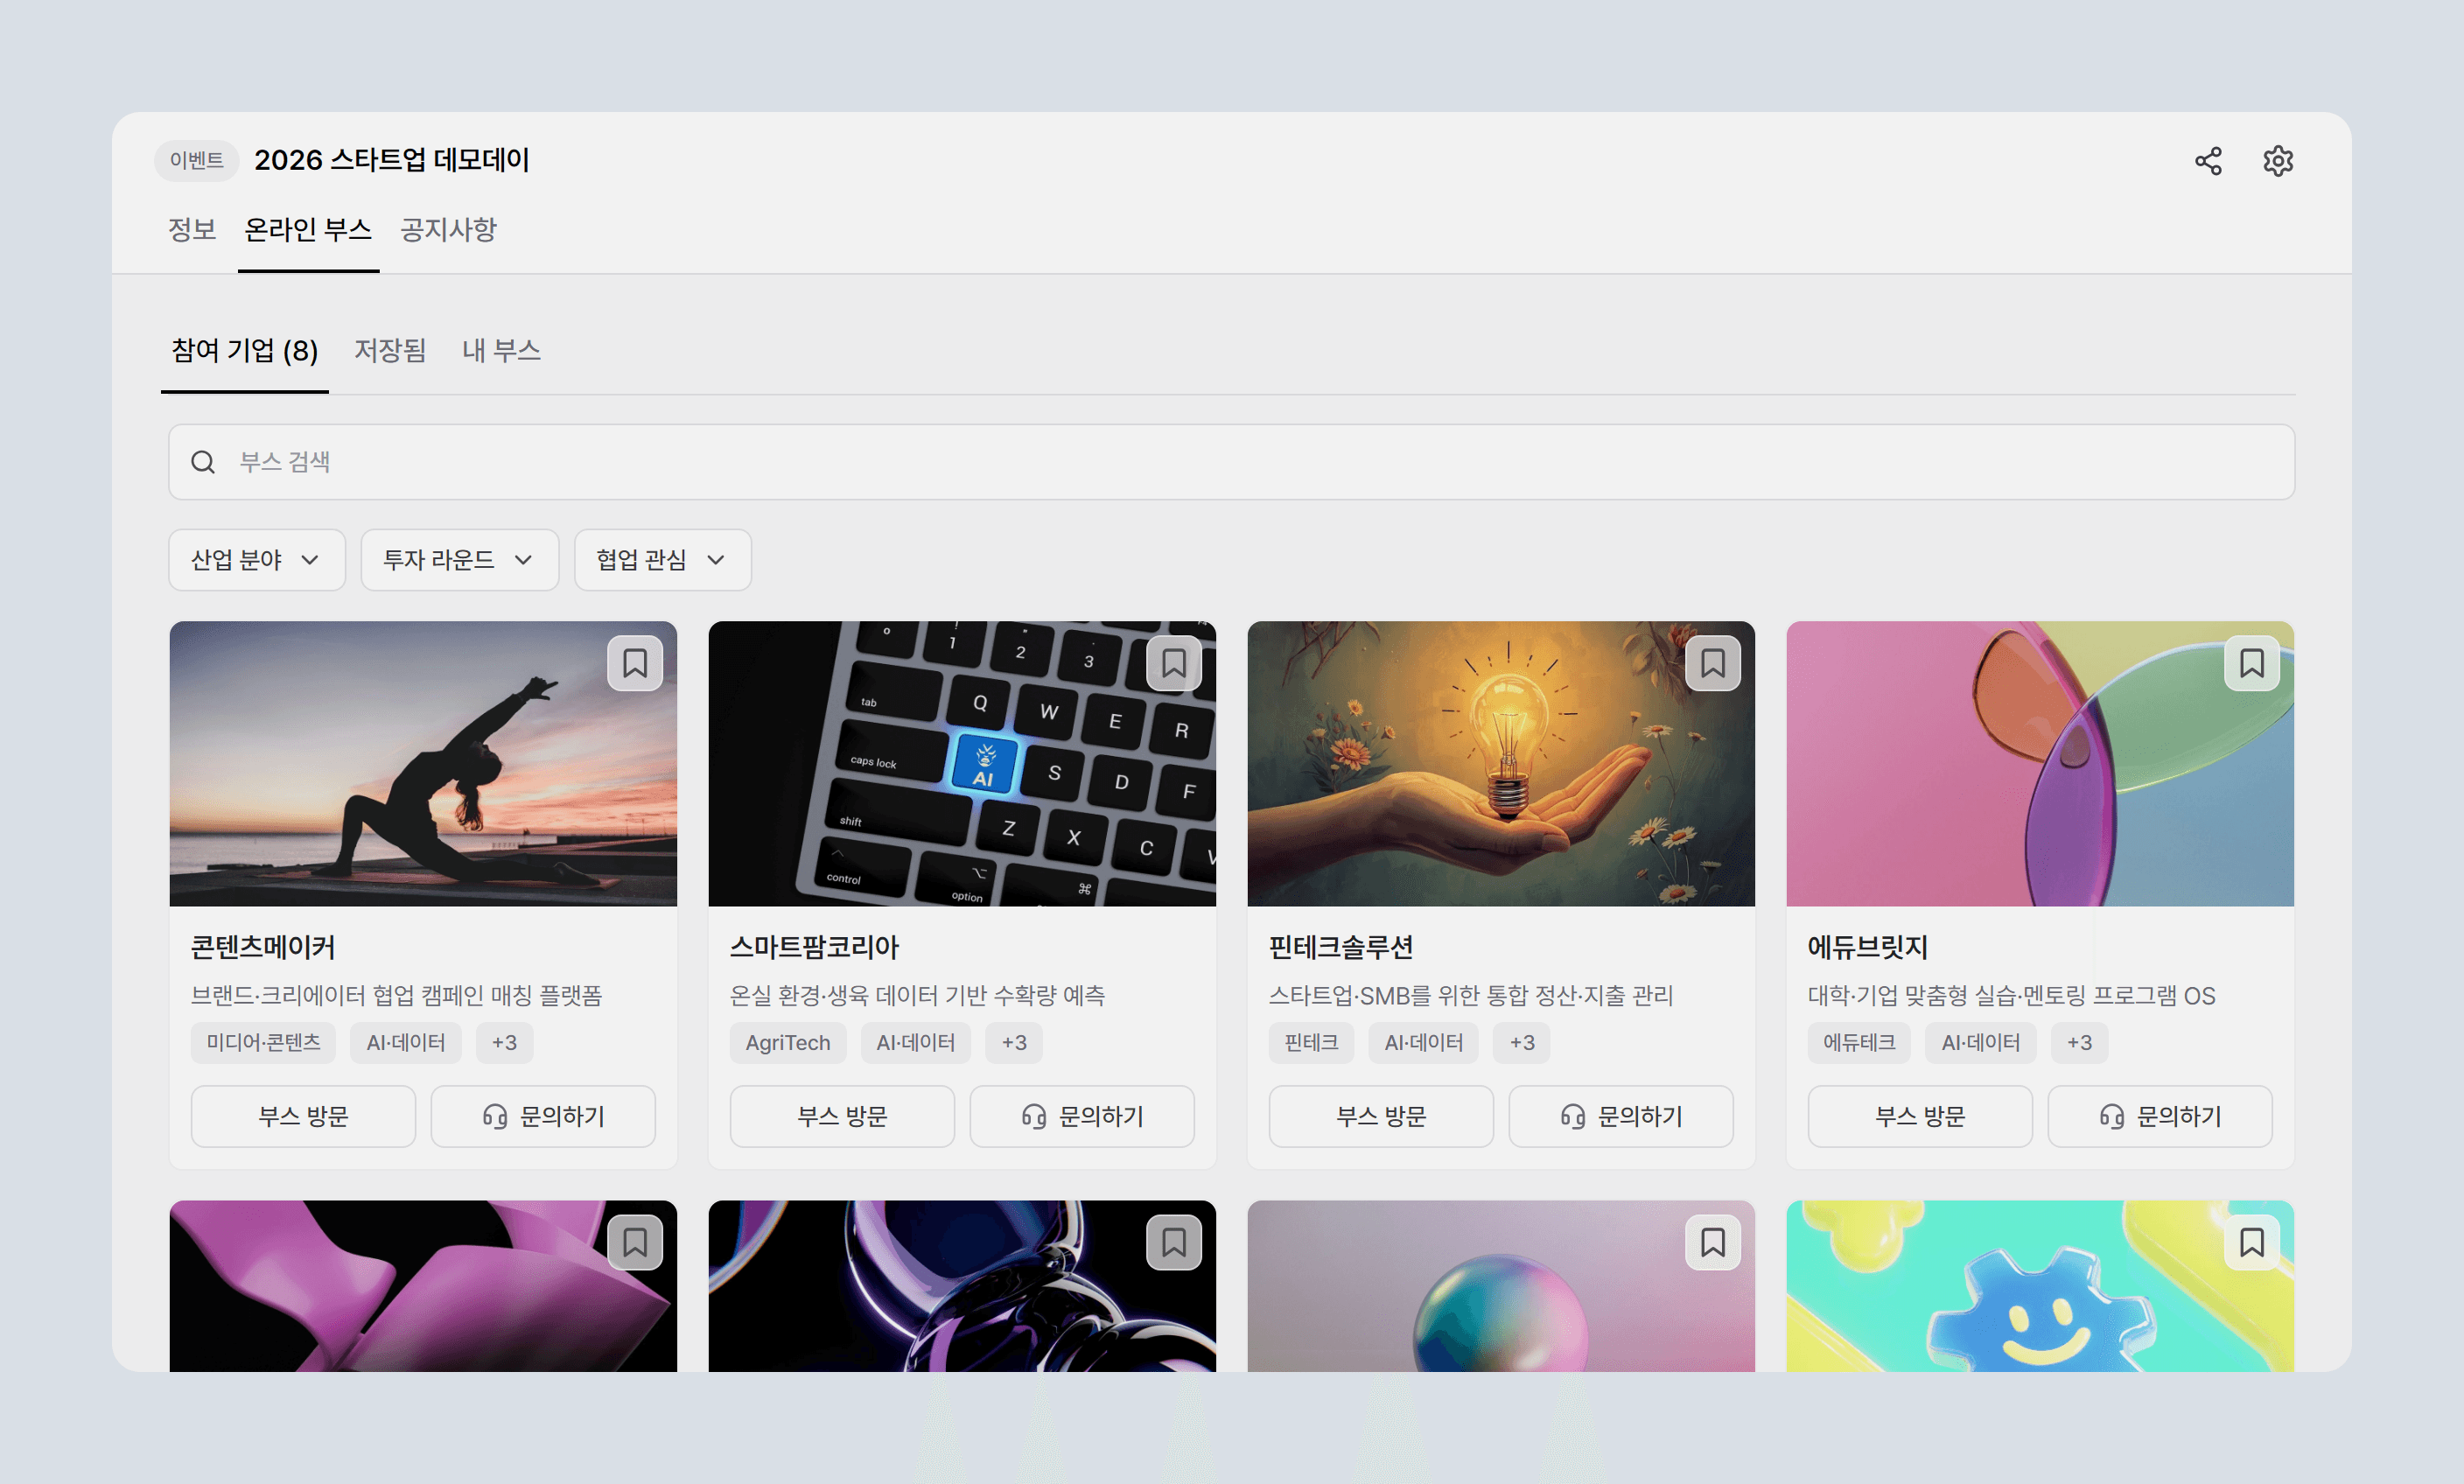Bookmark the 스마트팜코리아 booth
Screen dimensions: 2464x1484
click(x=1174, y=663)
